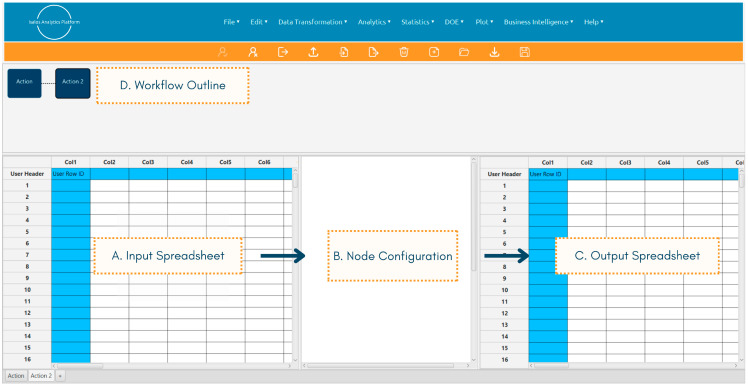748x387 pixels.
Task: Switch to the Action tab at bottom
Action: tap(16, 376)
